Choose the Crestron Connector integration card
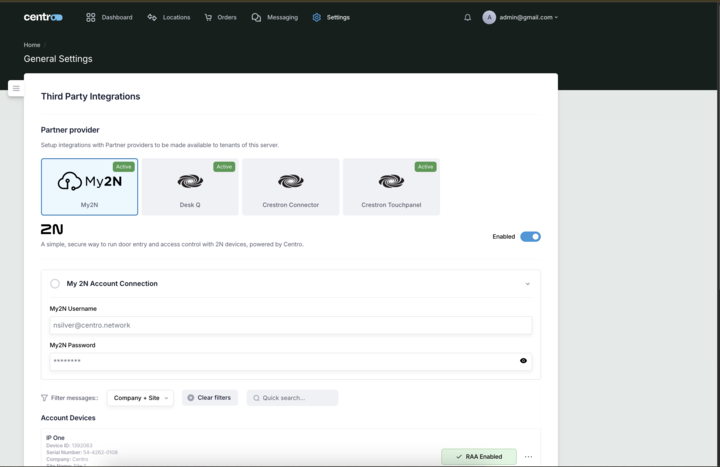Viewport: 720px width, 467px height. pyautogui.click(x=290, y=187)
